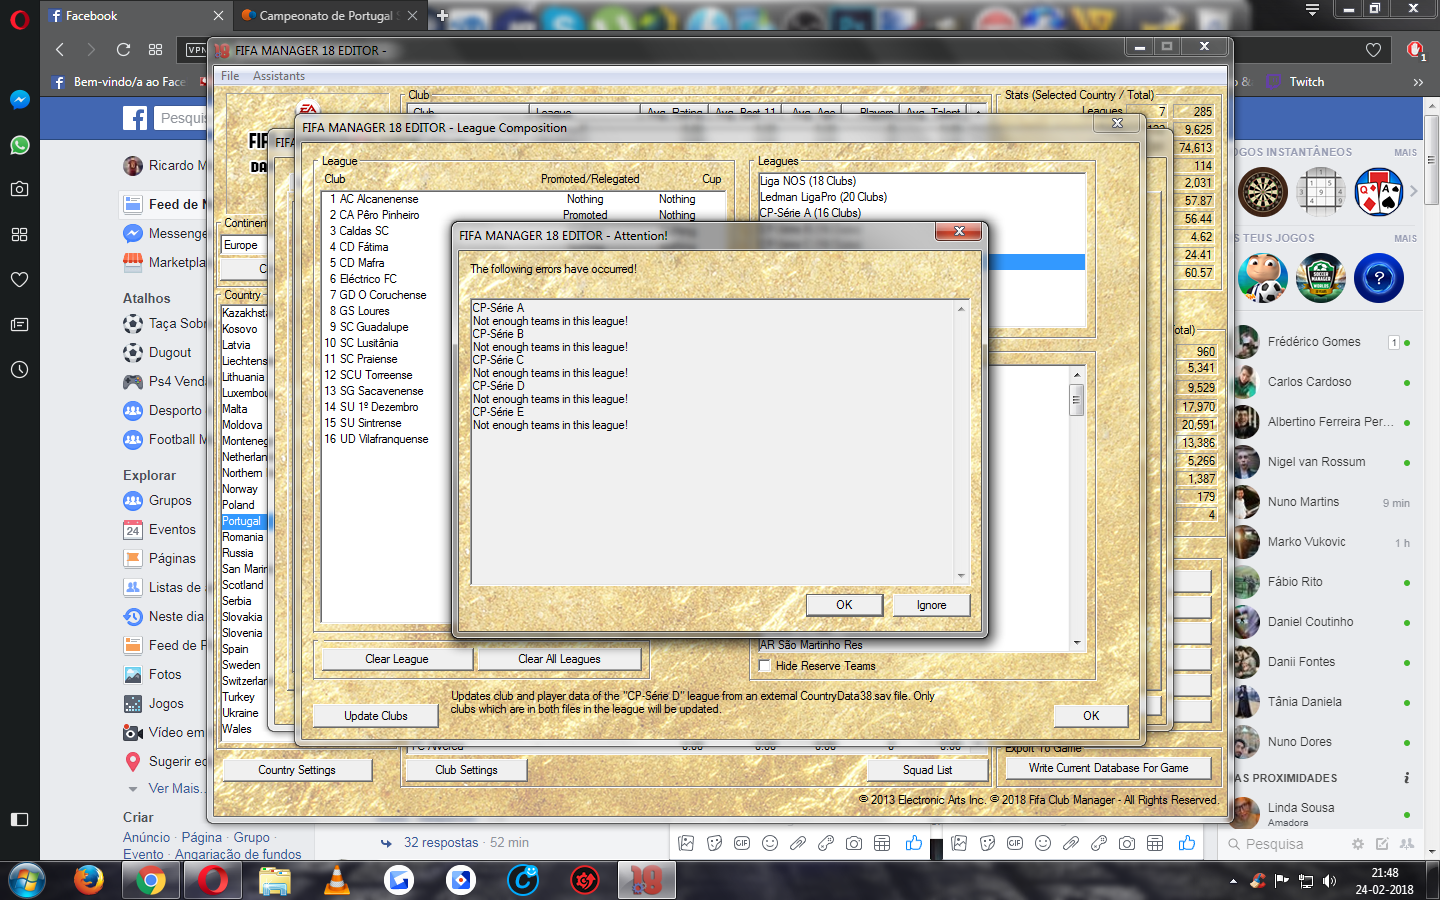
Task: Open a new browser tab with plus
Action: [442, 16]
